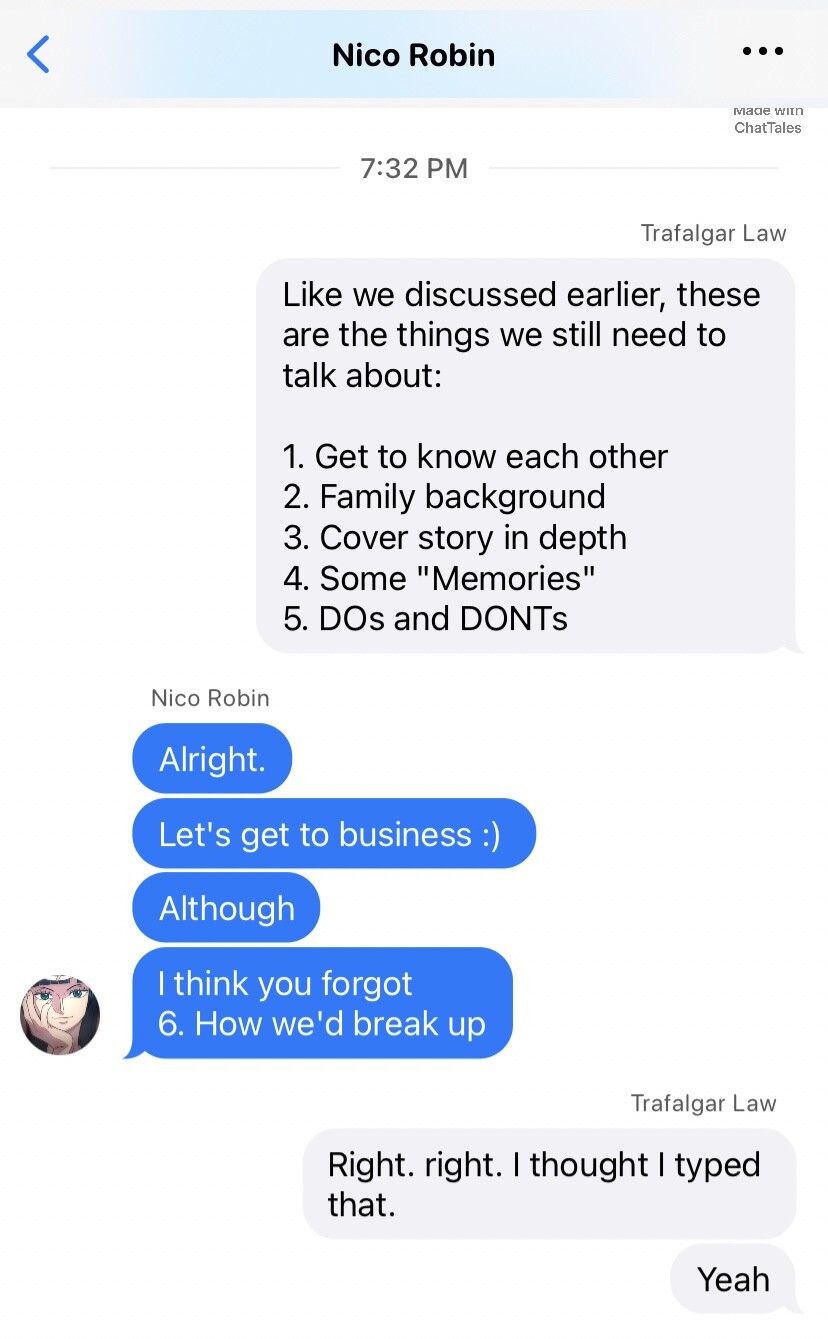This screenshot has height=1339, width=828.
Task: Tap the "Alright." message bubble
Action: point(212,759)
